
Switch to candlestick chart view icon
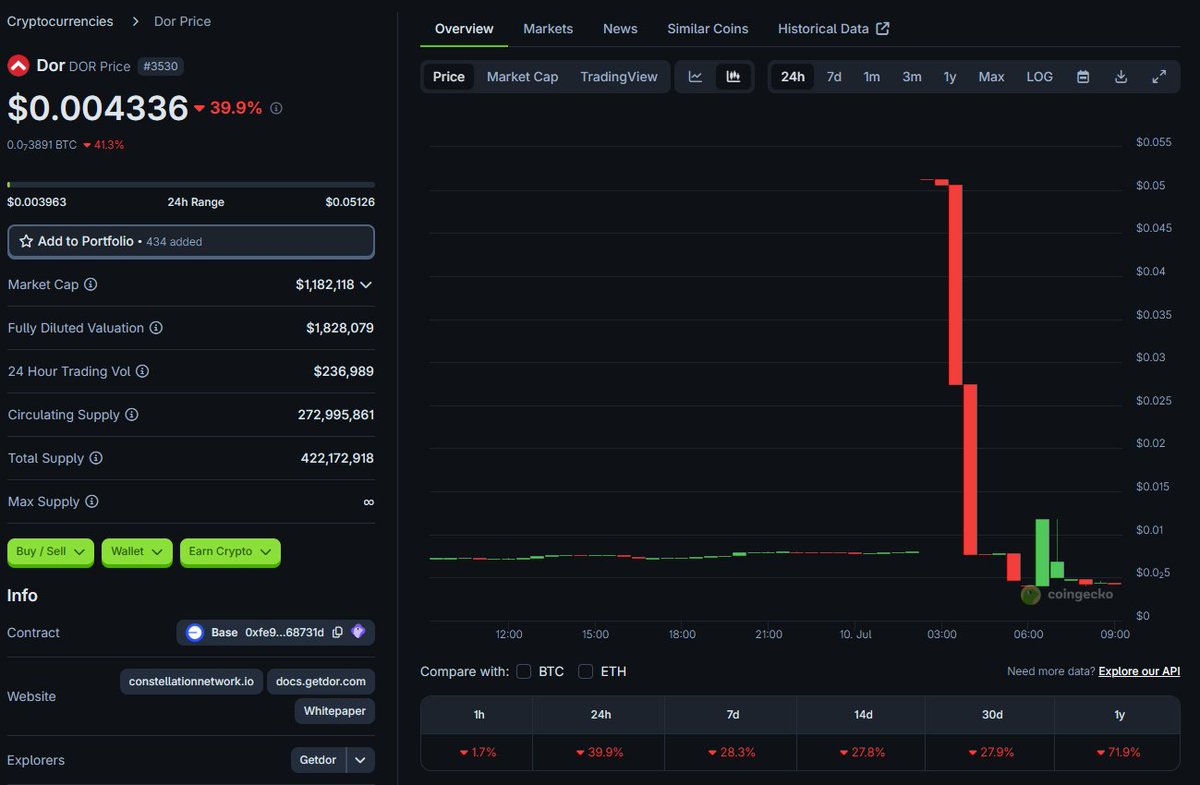(x=733, y=77)
